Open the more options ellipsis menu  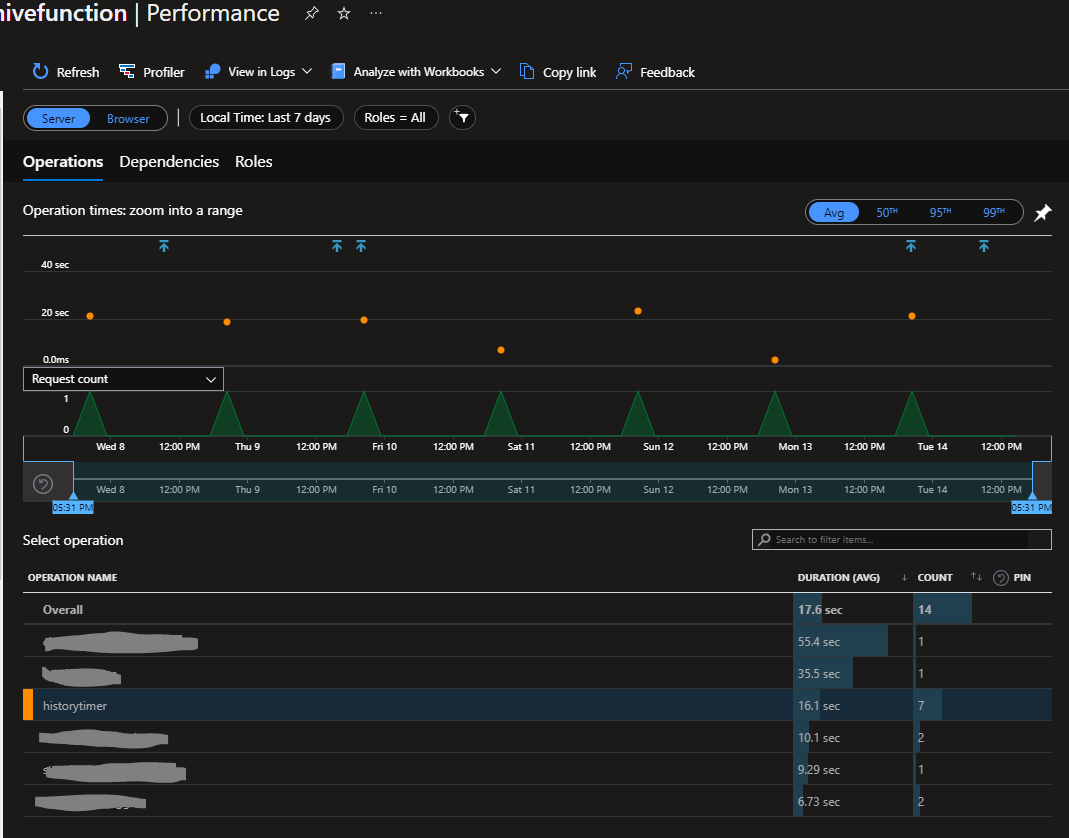point(376,13)
